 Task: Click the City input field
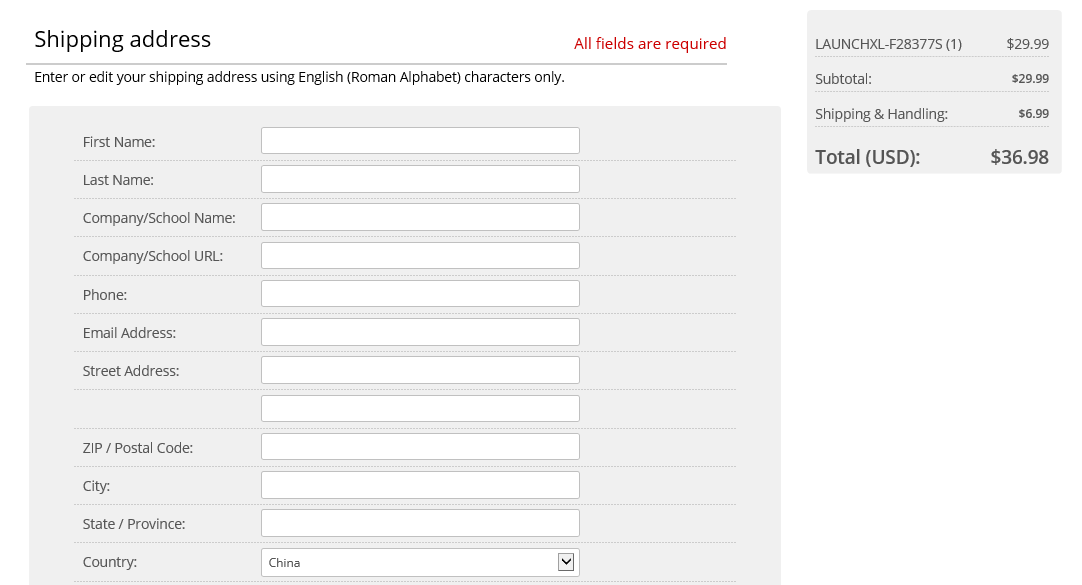[420, 485]
